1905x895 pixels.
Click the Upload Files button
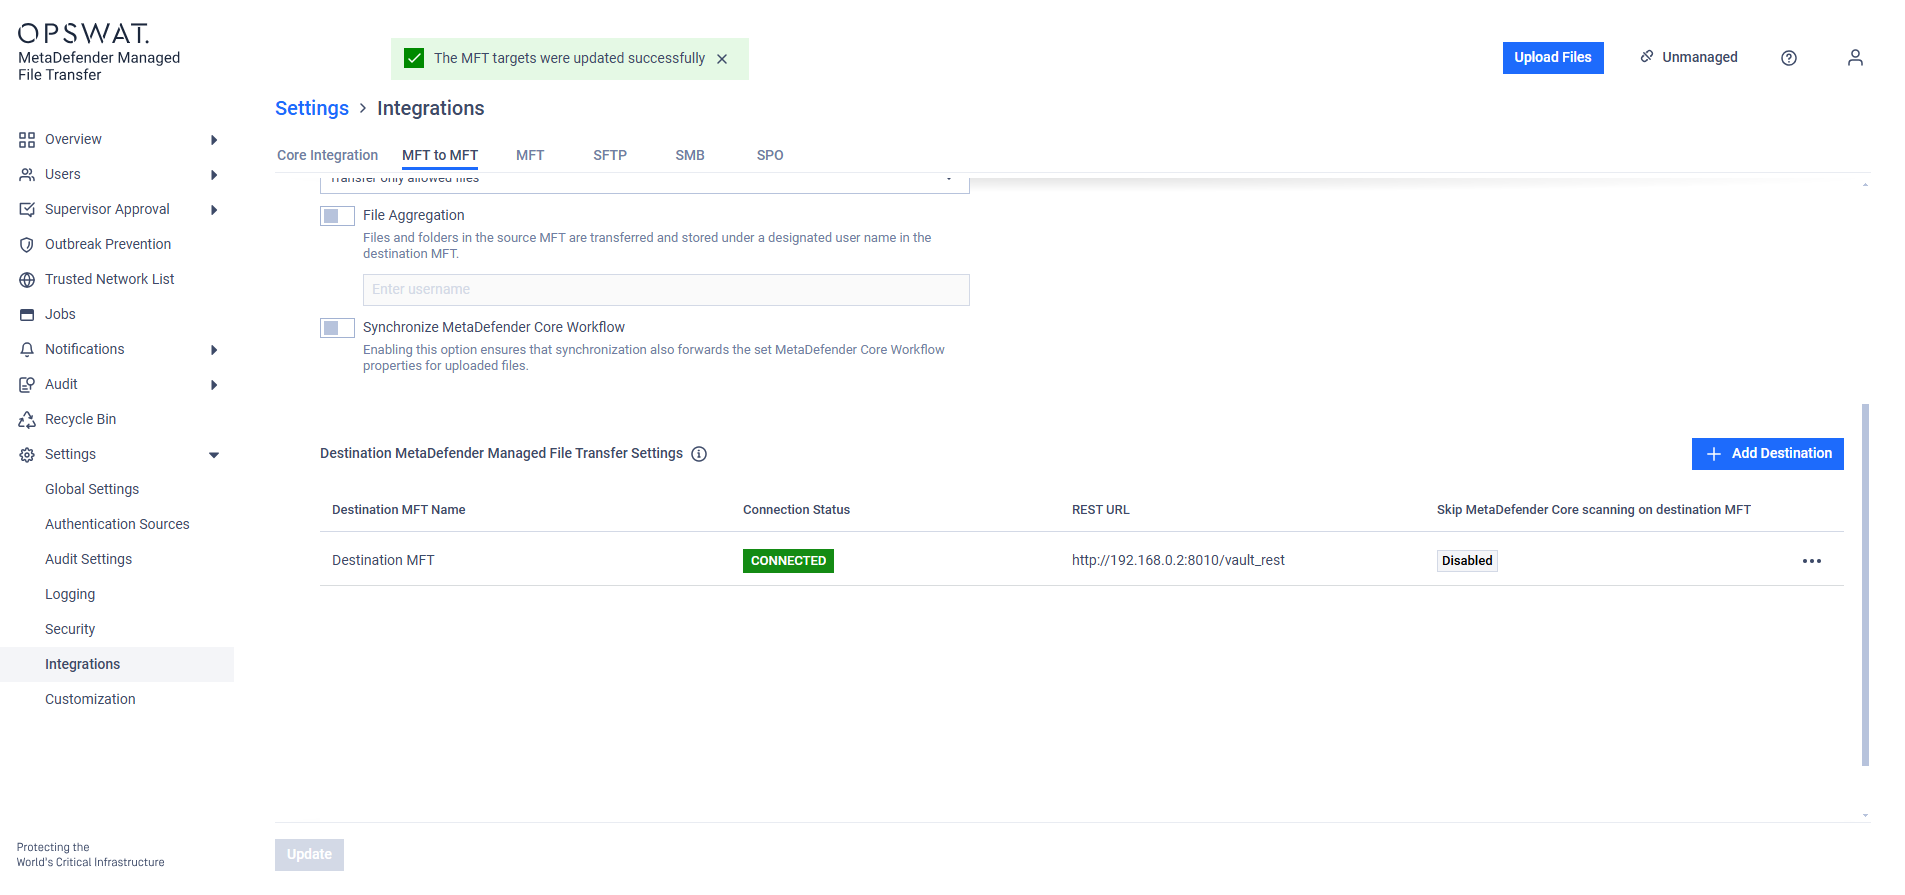click(x=1553, y=58)
